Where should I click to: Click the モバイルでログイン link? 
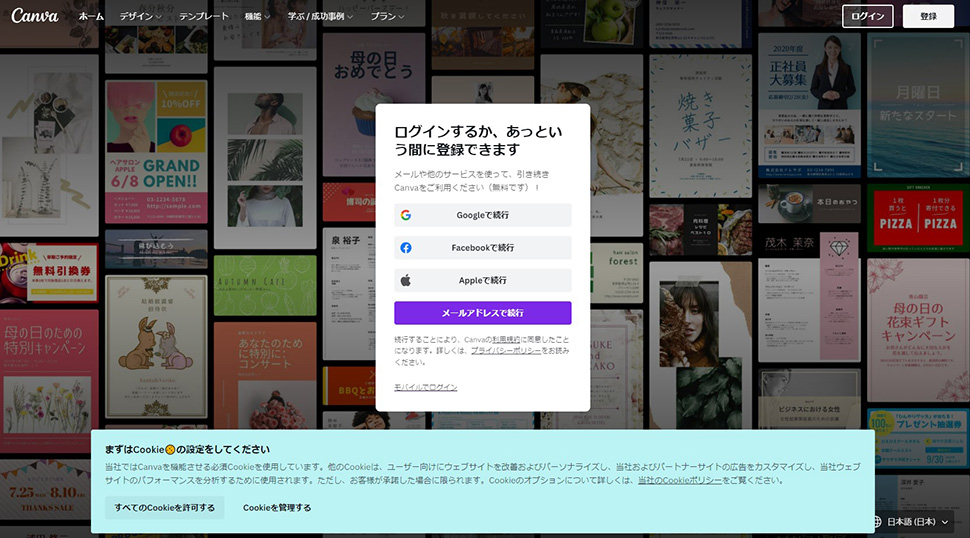(426, 387)
